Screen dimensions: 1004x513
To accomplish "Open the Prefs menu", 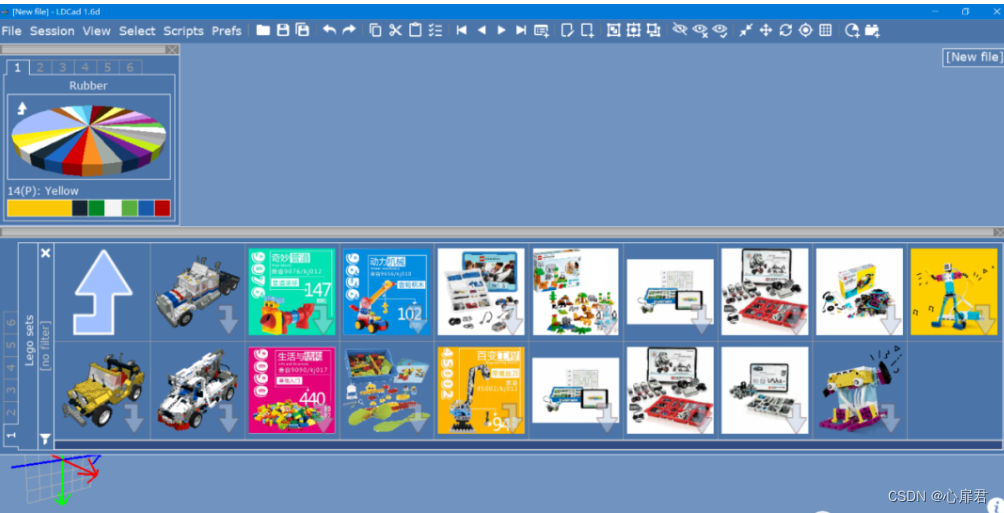I will coord(227,31).
